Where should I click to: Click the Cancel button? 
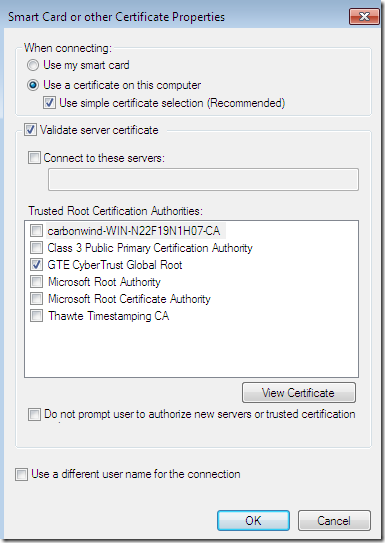click(x=334, y=520)
